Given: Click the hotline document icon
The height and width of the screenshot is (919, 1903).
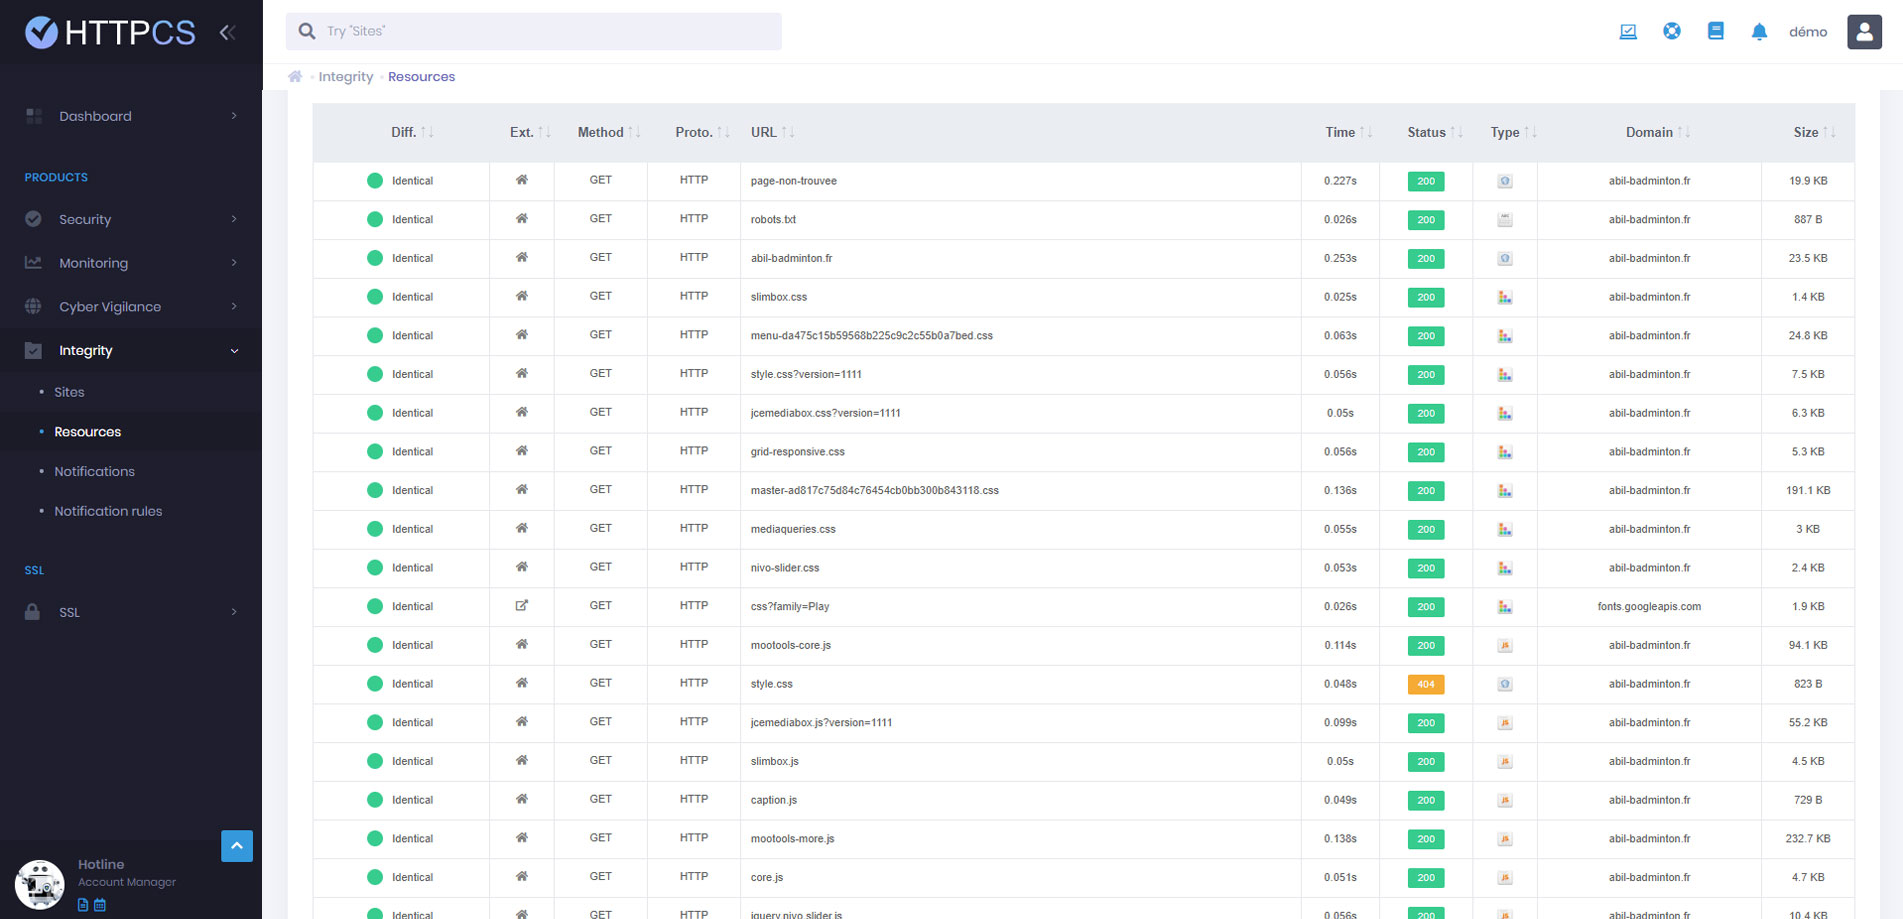Looking at the screenshot, I should point(83,905).
